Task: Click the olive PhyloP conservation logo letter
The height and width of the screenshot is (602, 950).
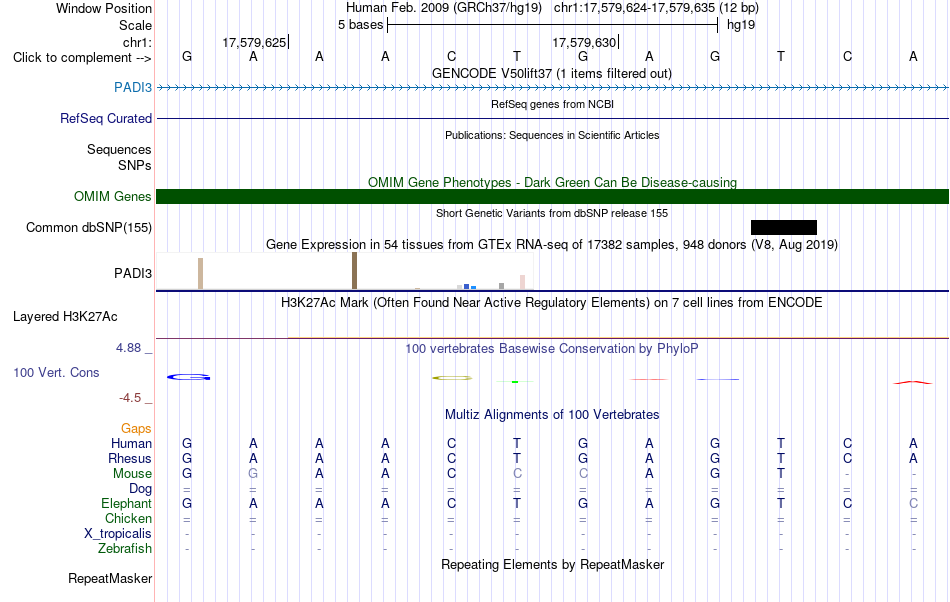Action: 452,378
